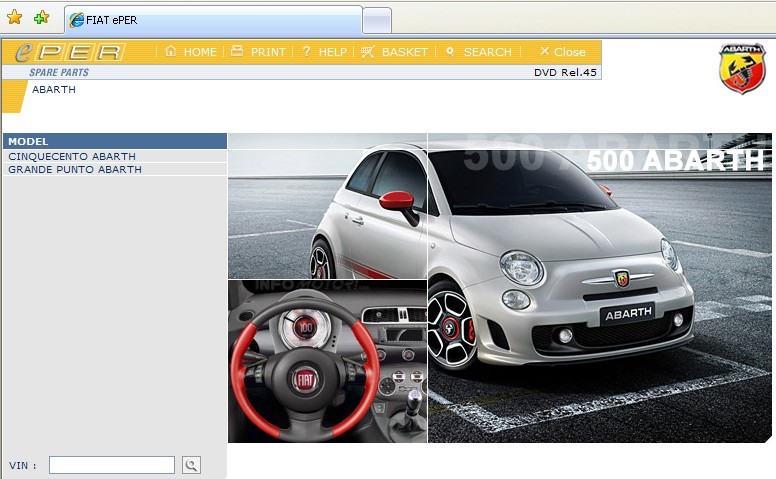The height and width of the screenshot is (479, 776).
Task: Click the VIN search magnifier button
Action: tap(192, 465)
